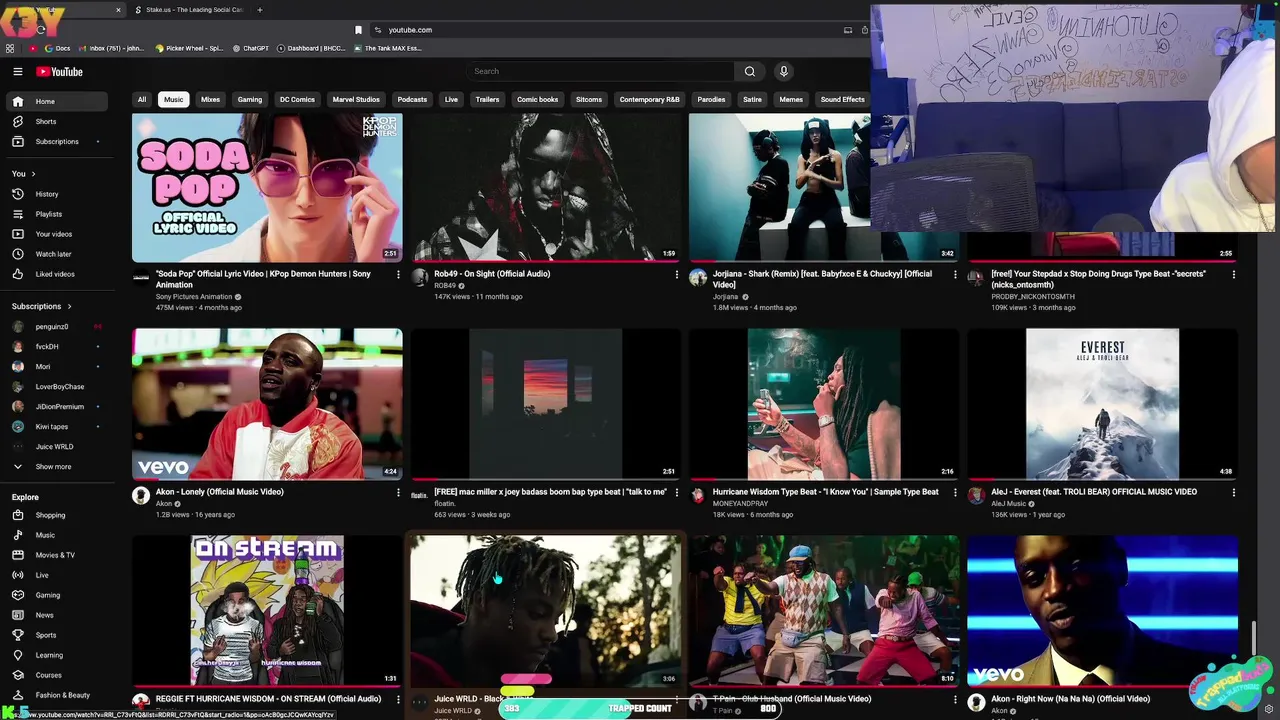
Task: Select the Contemporary R&B filter chip
Action: 649,99
